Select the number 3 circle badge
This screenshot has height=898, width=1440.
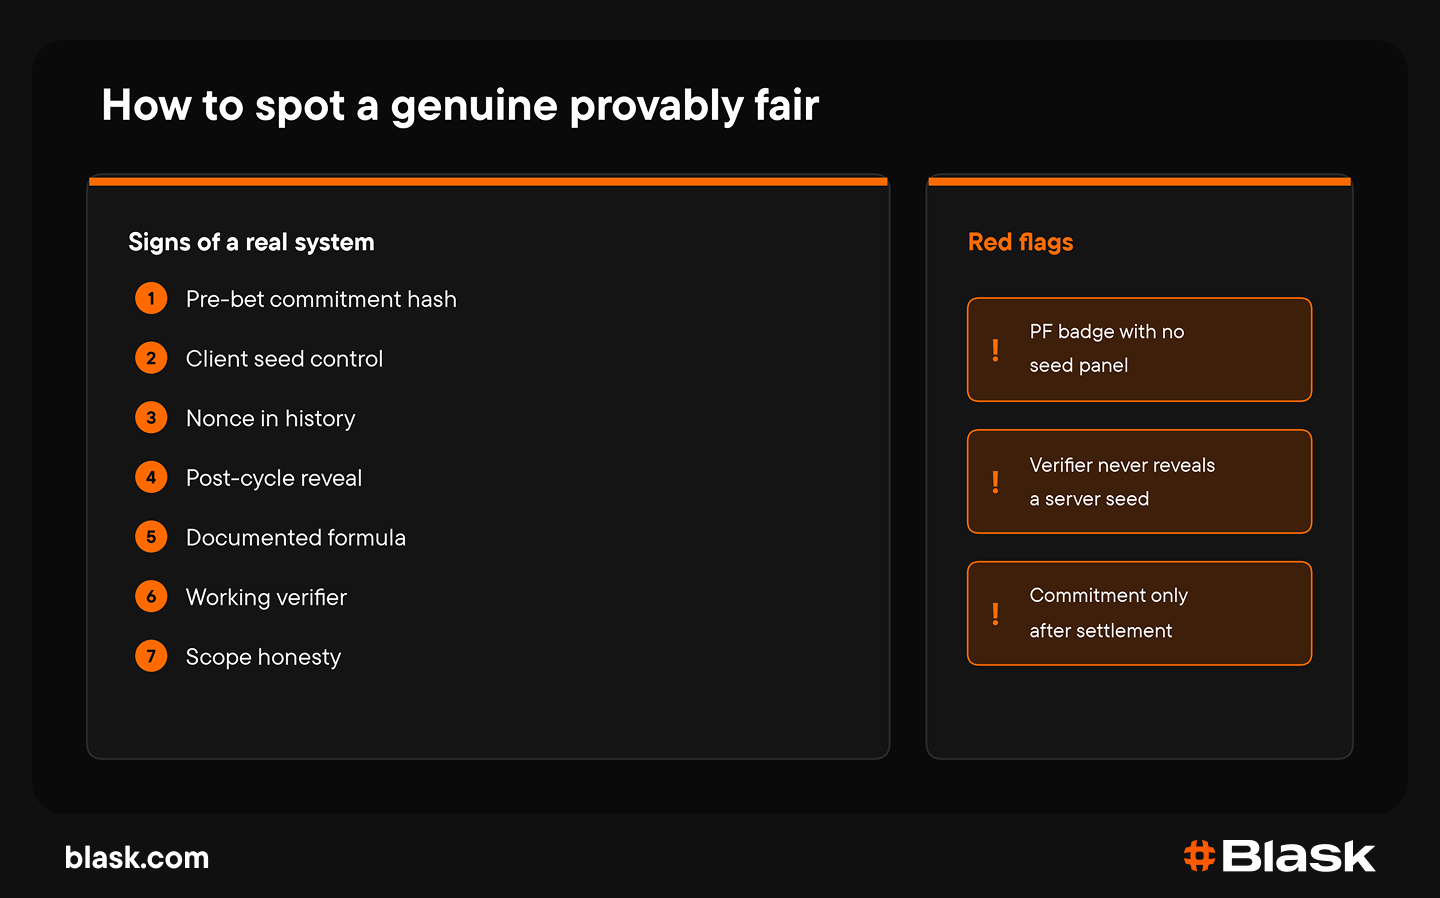tap(151, 418)
